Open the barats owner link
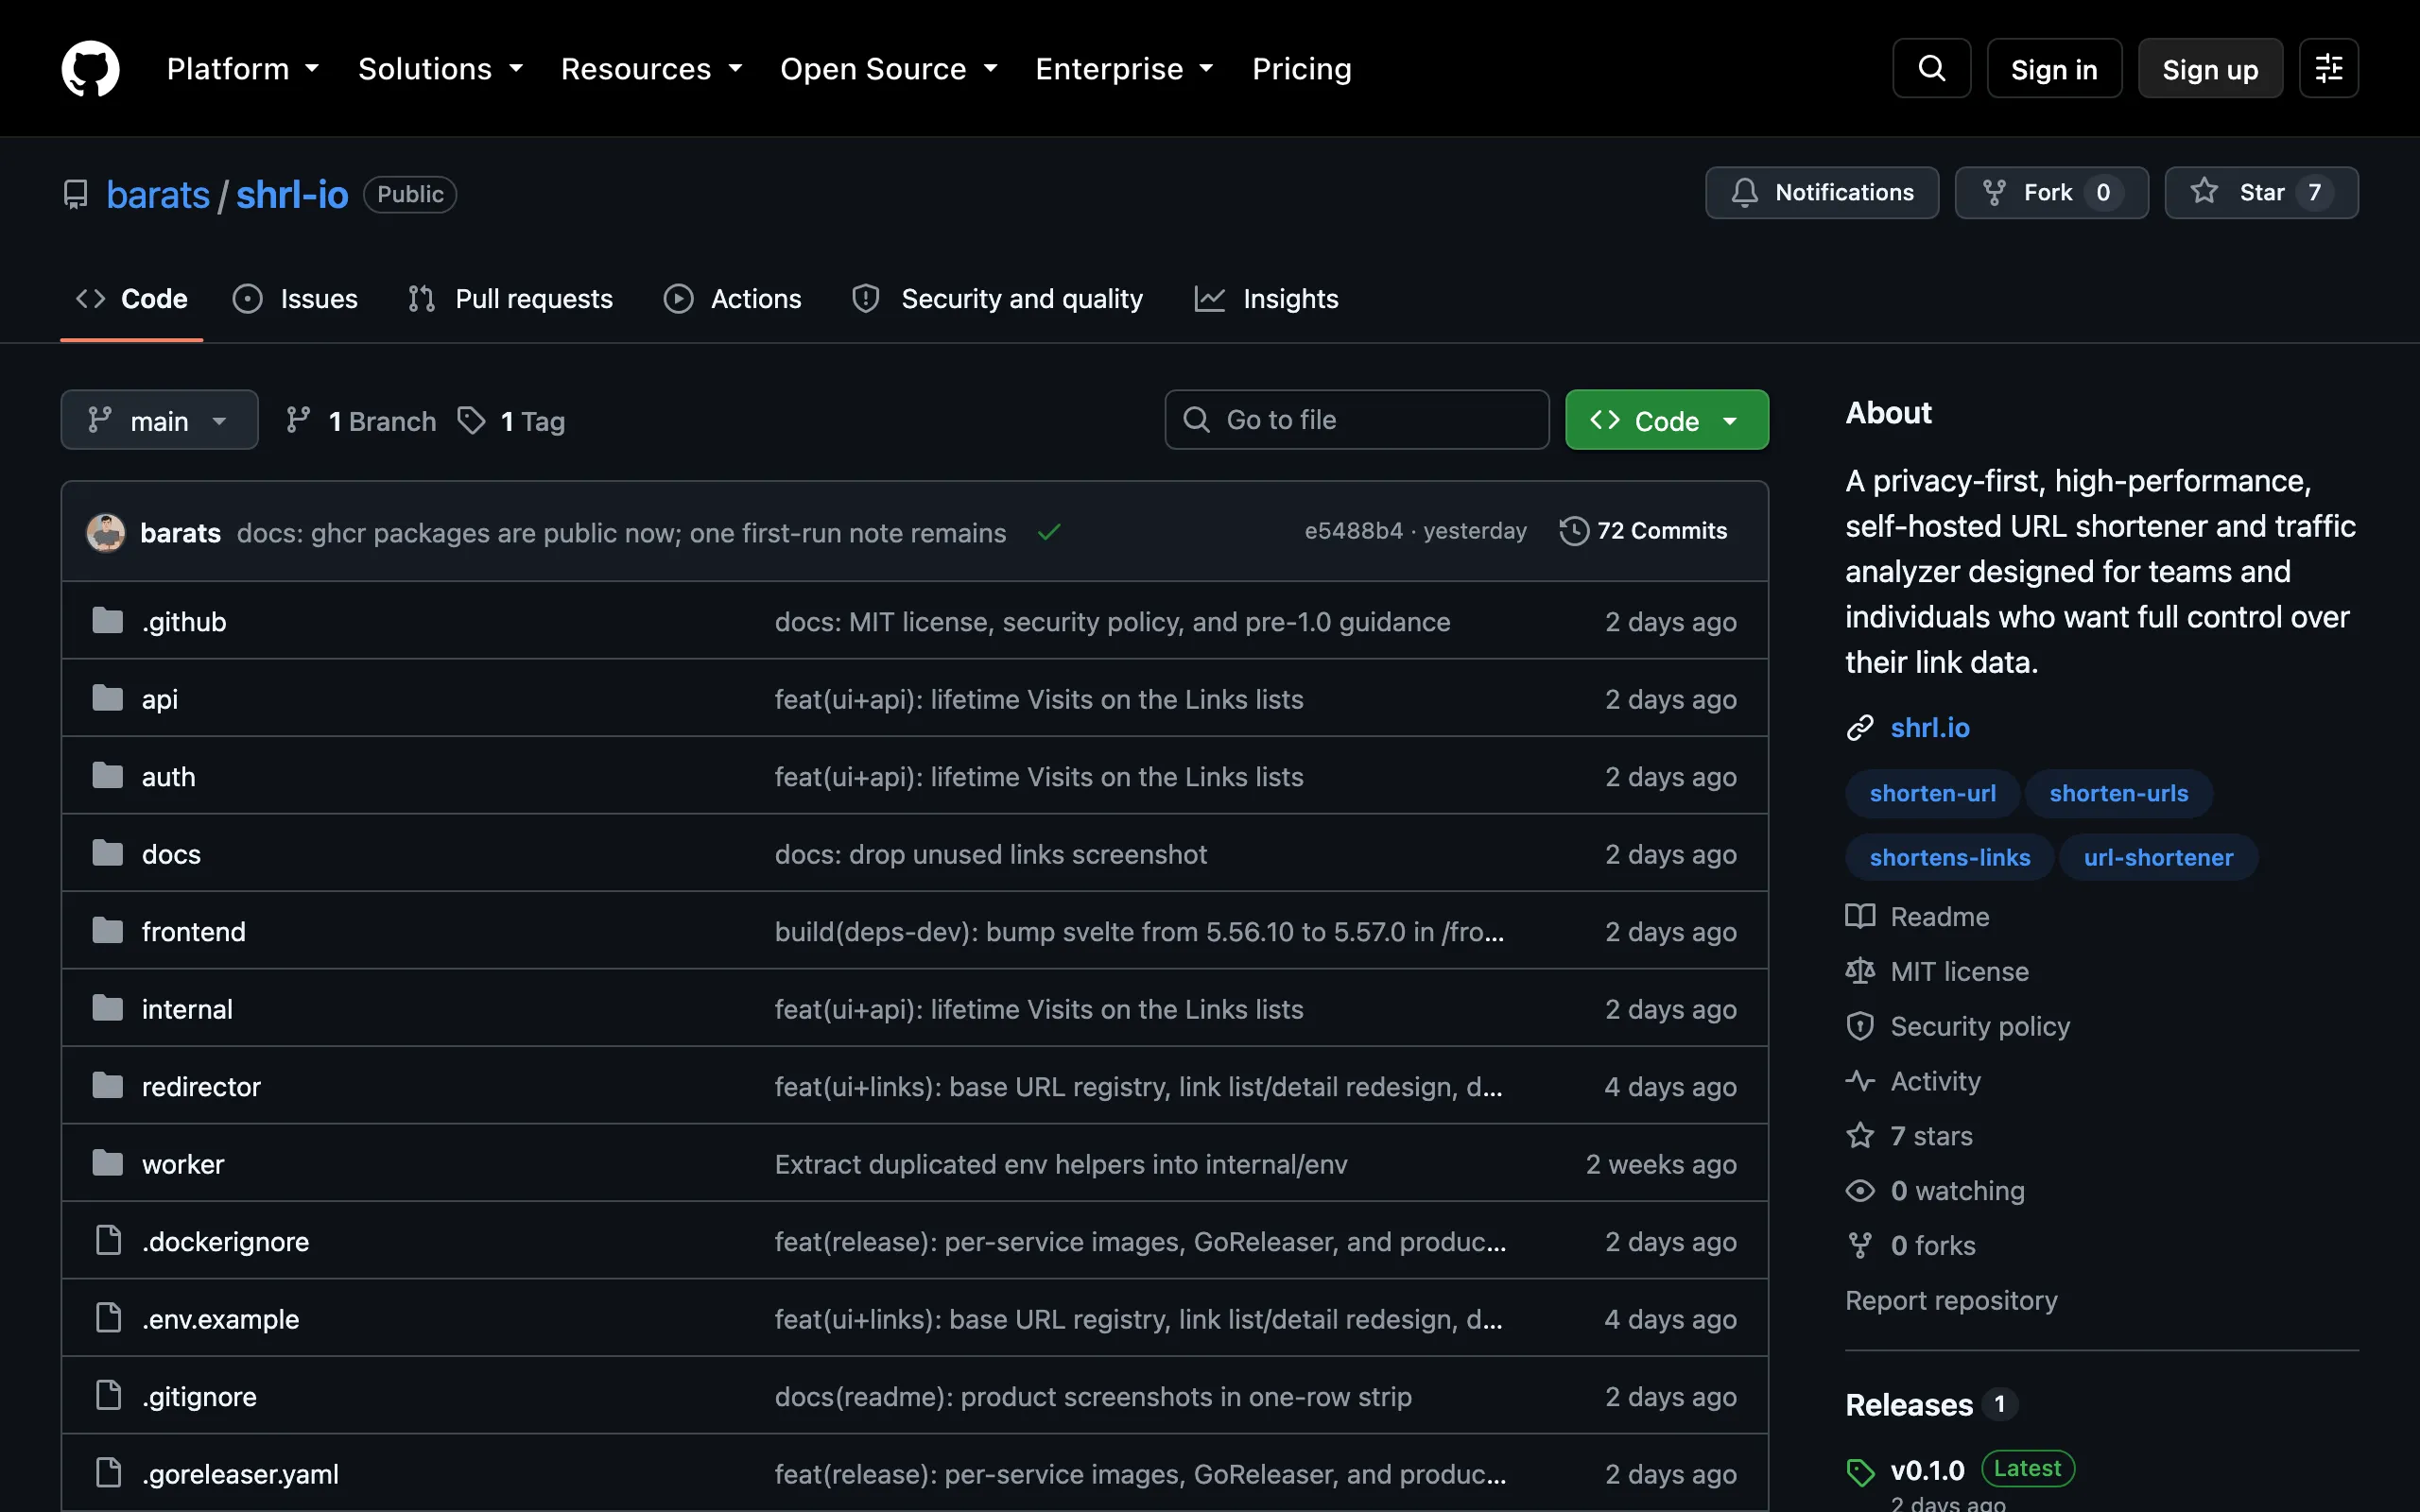Viewport: 2420px width, 1512px height. [158, 194]
